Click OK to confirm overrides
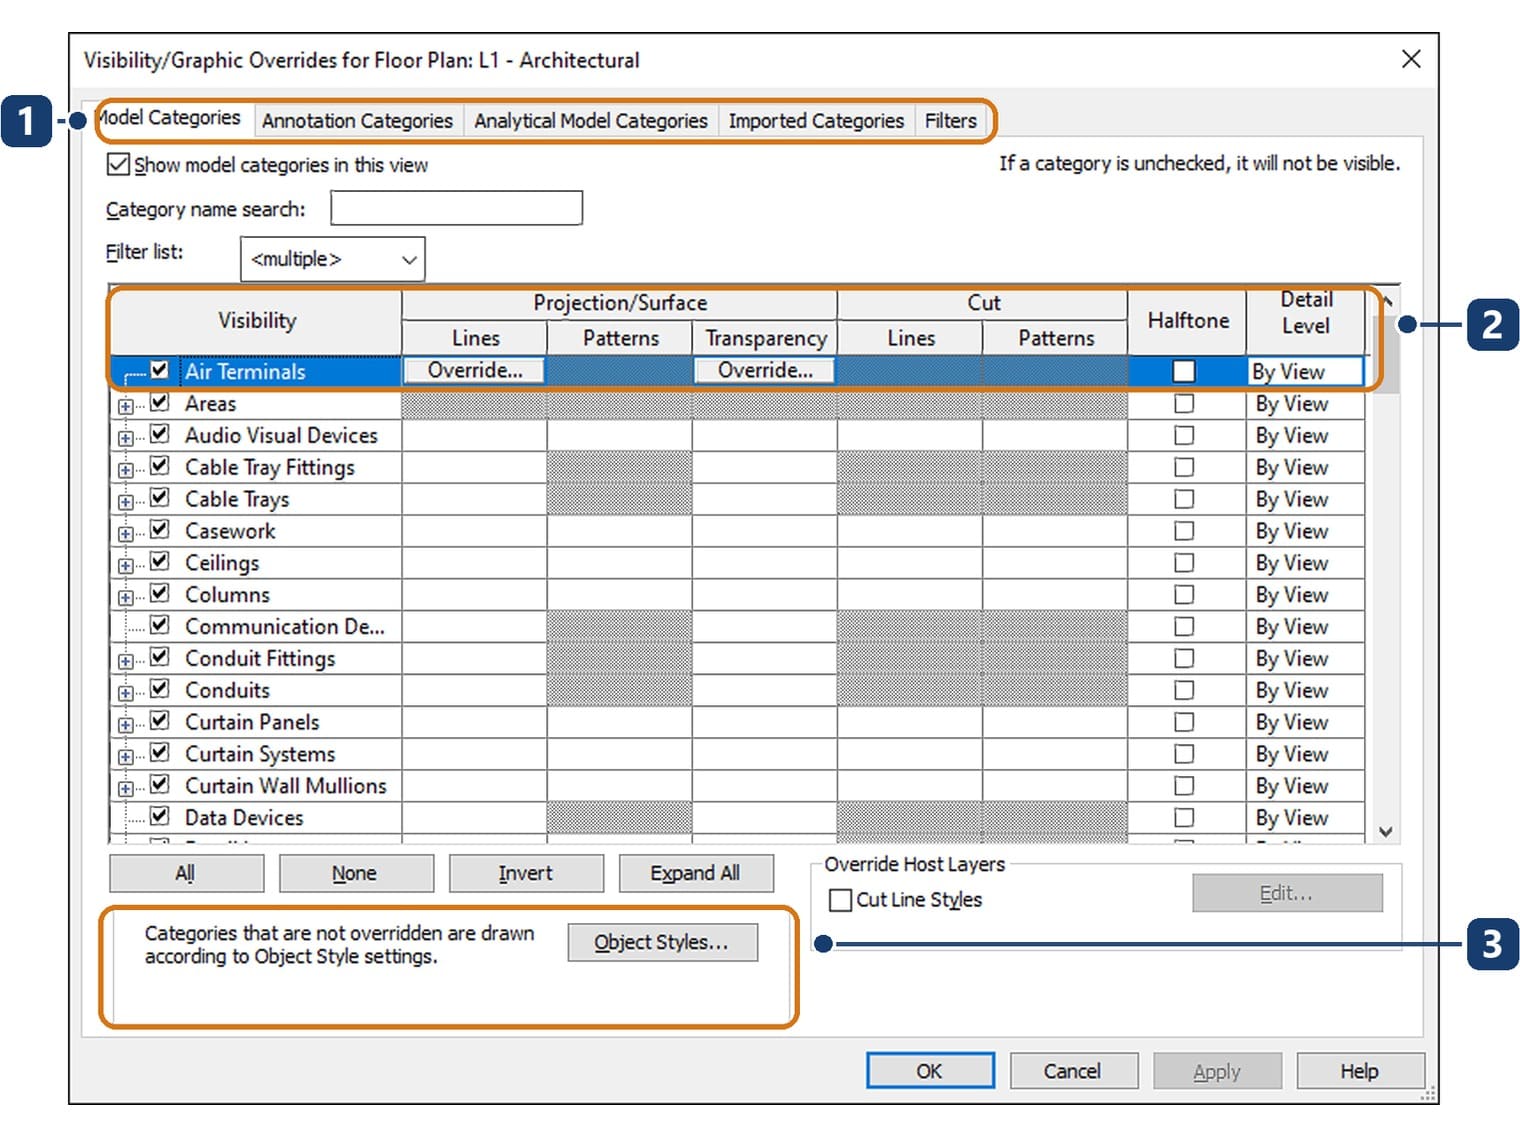The image size is (1520, 1137). pyautogui.click(x=930, y=1071)
